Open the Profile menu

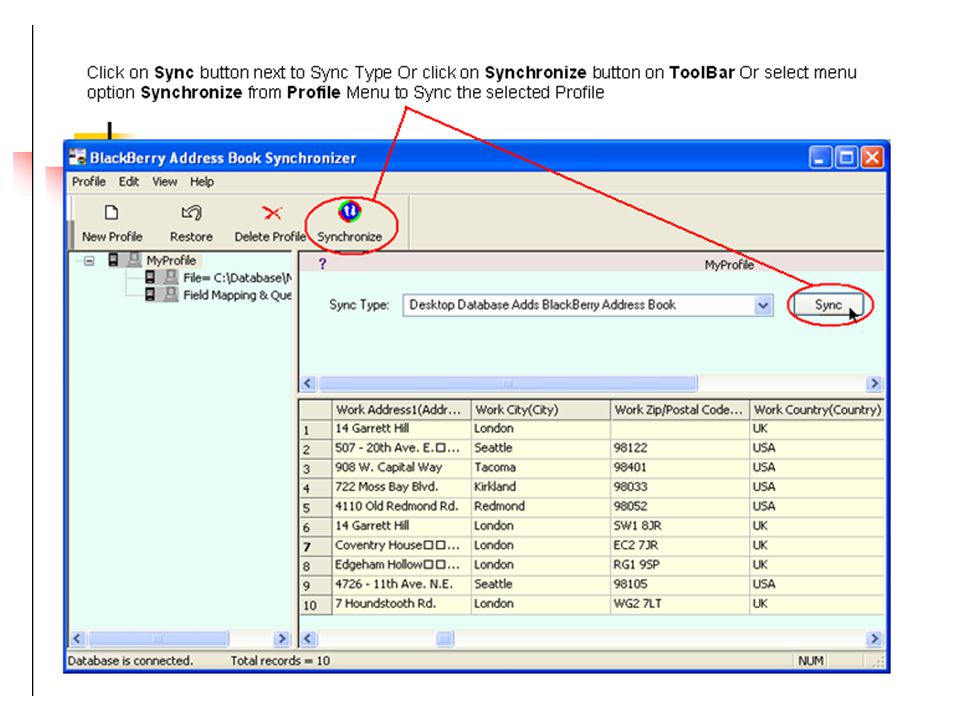(89, 182)
